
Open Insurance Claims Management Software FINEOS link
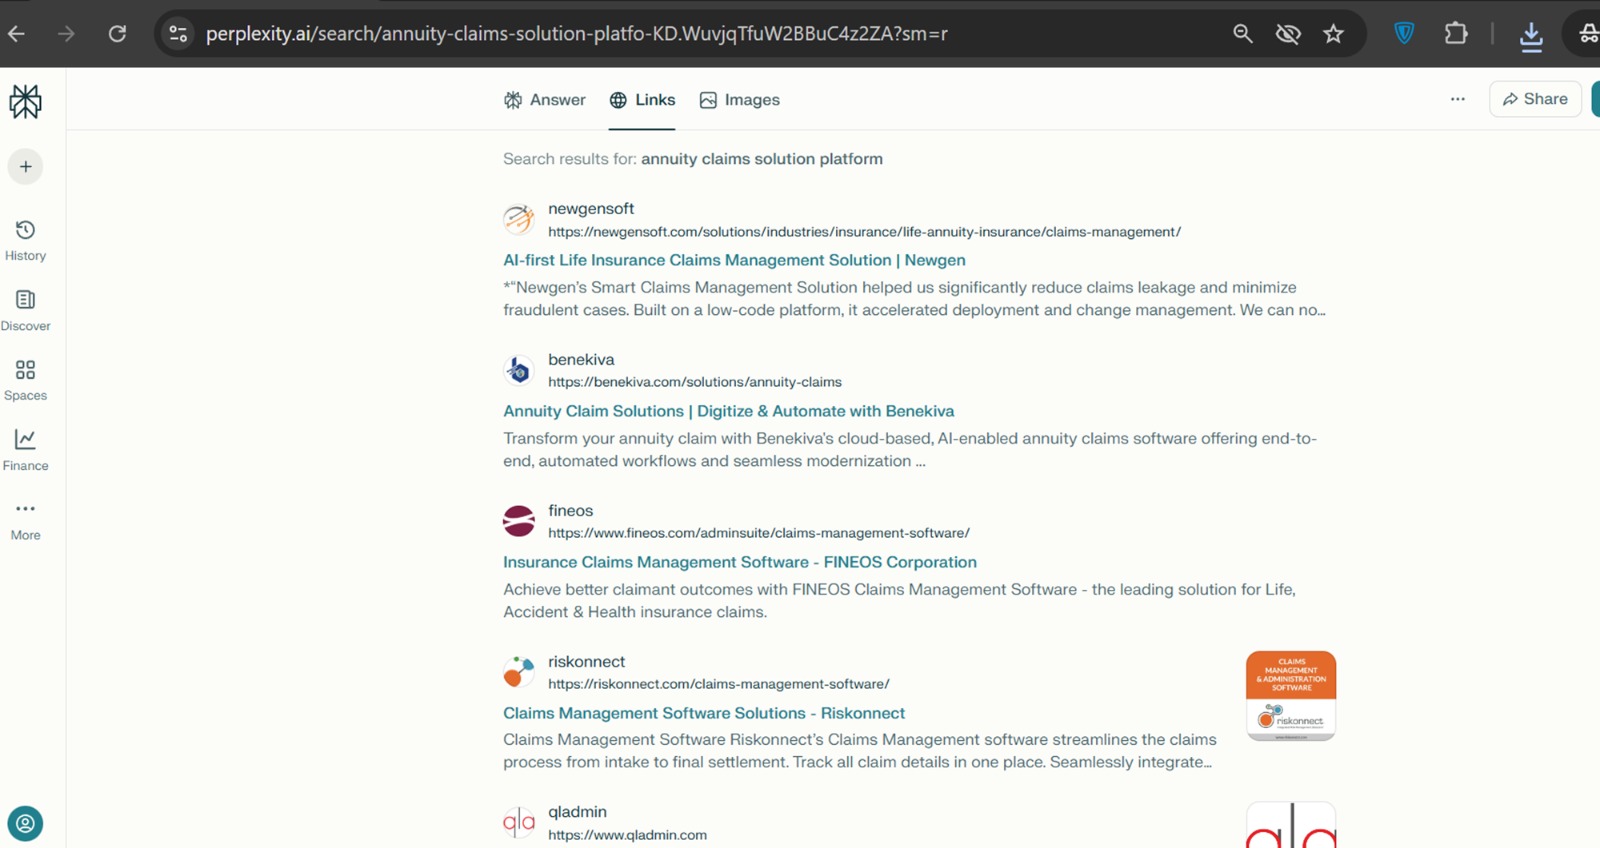[740, 562]
